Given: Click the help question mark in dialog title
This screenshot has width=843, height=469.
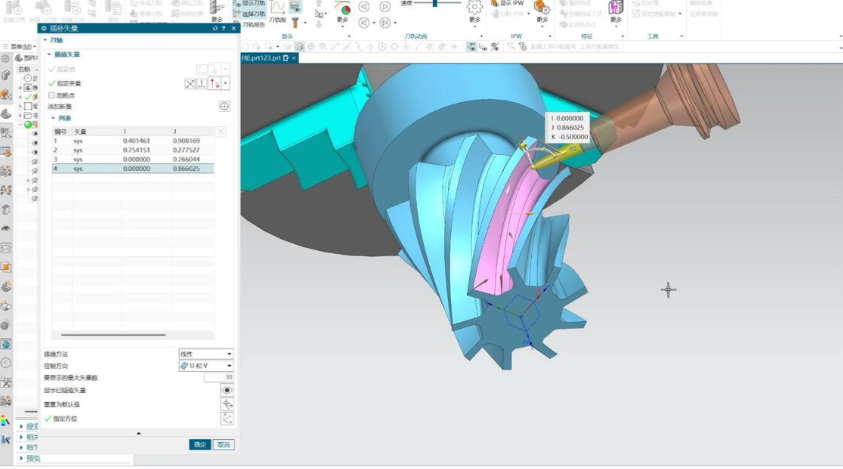Looking at the screenshot, I should 224,28.
